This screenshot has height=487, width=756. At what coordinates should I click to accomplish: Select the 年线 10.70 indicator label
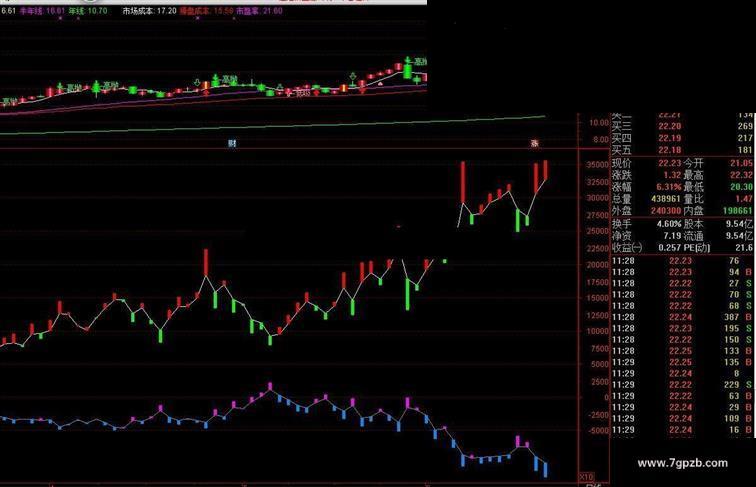[x=88, y=11]
